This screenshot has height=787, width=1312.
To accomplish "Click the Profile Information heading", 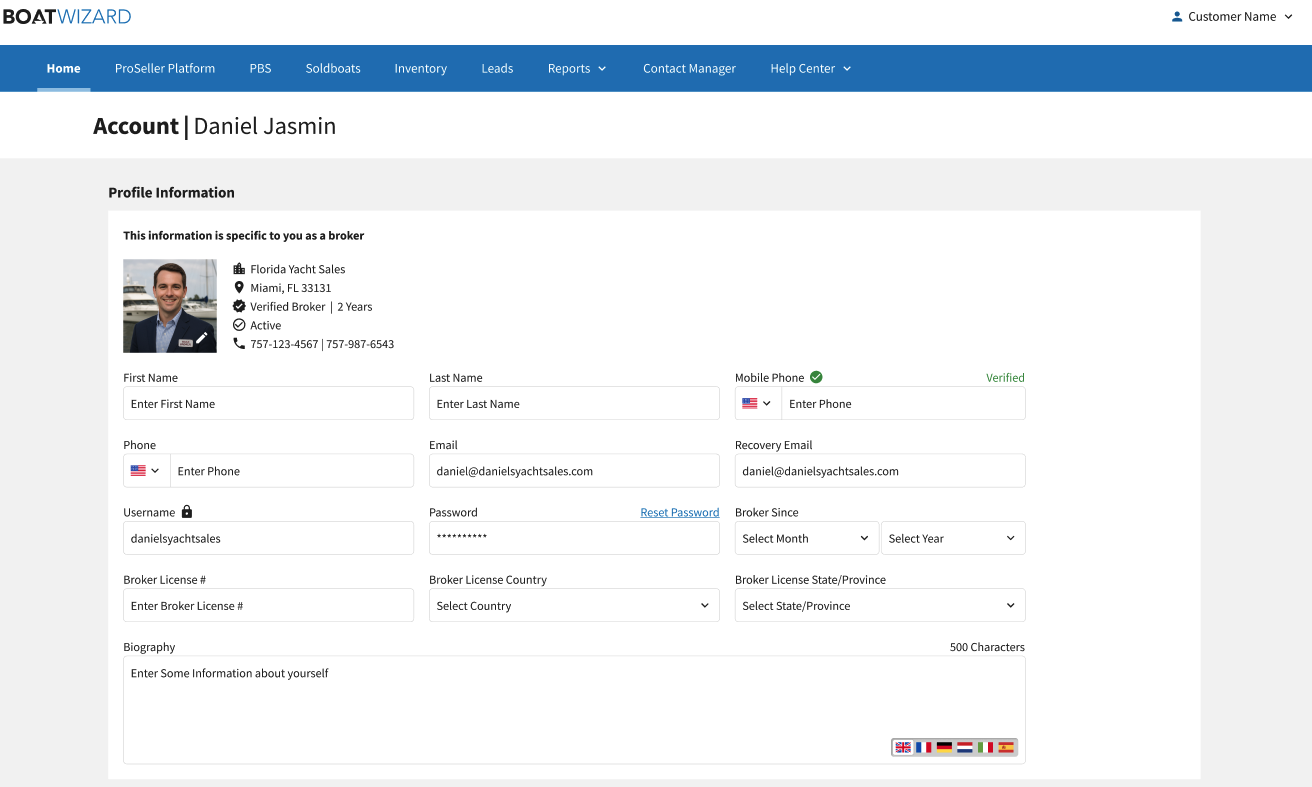I will click(171, 192).
